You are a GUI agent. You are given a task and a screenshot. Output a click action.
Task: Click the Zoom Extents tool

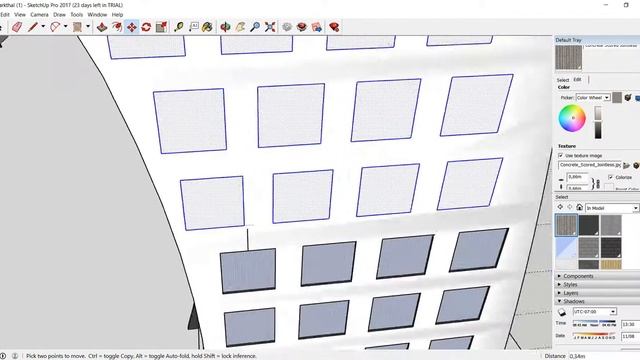(270, 27)
